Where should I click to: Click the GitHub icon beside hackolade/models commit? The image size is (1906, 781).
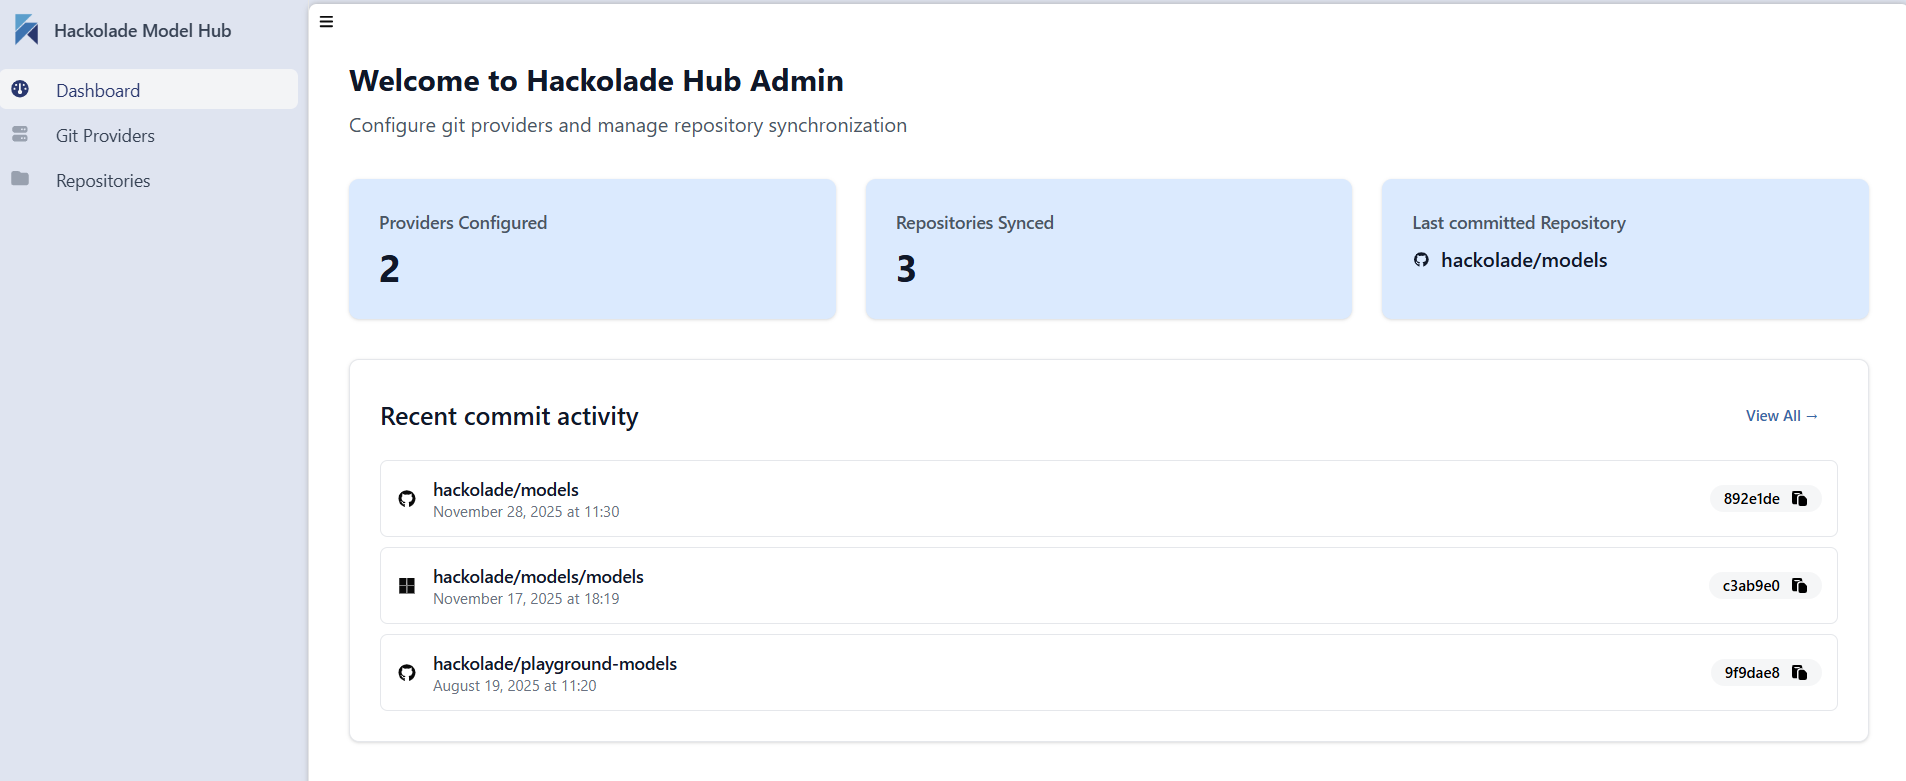(x=406, y=498)
